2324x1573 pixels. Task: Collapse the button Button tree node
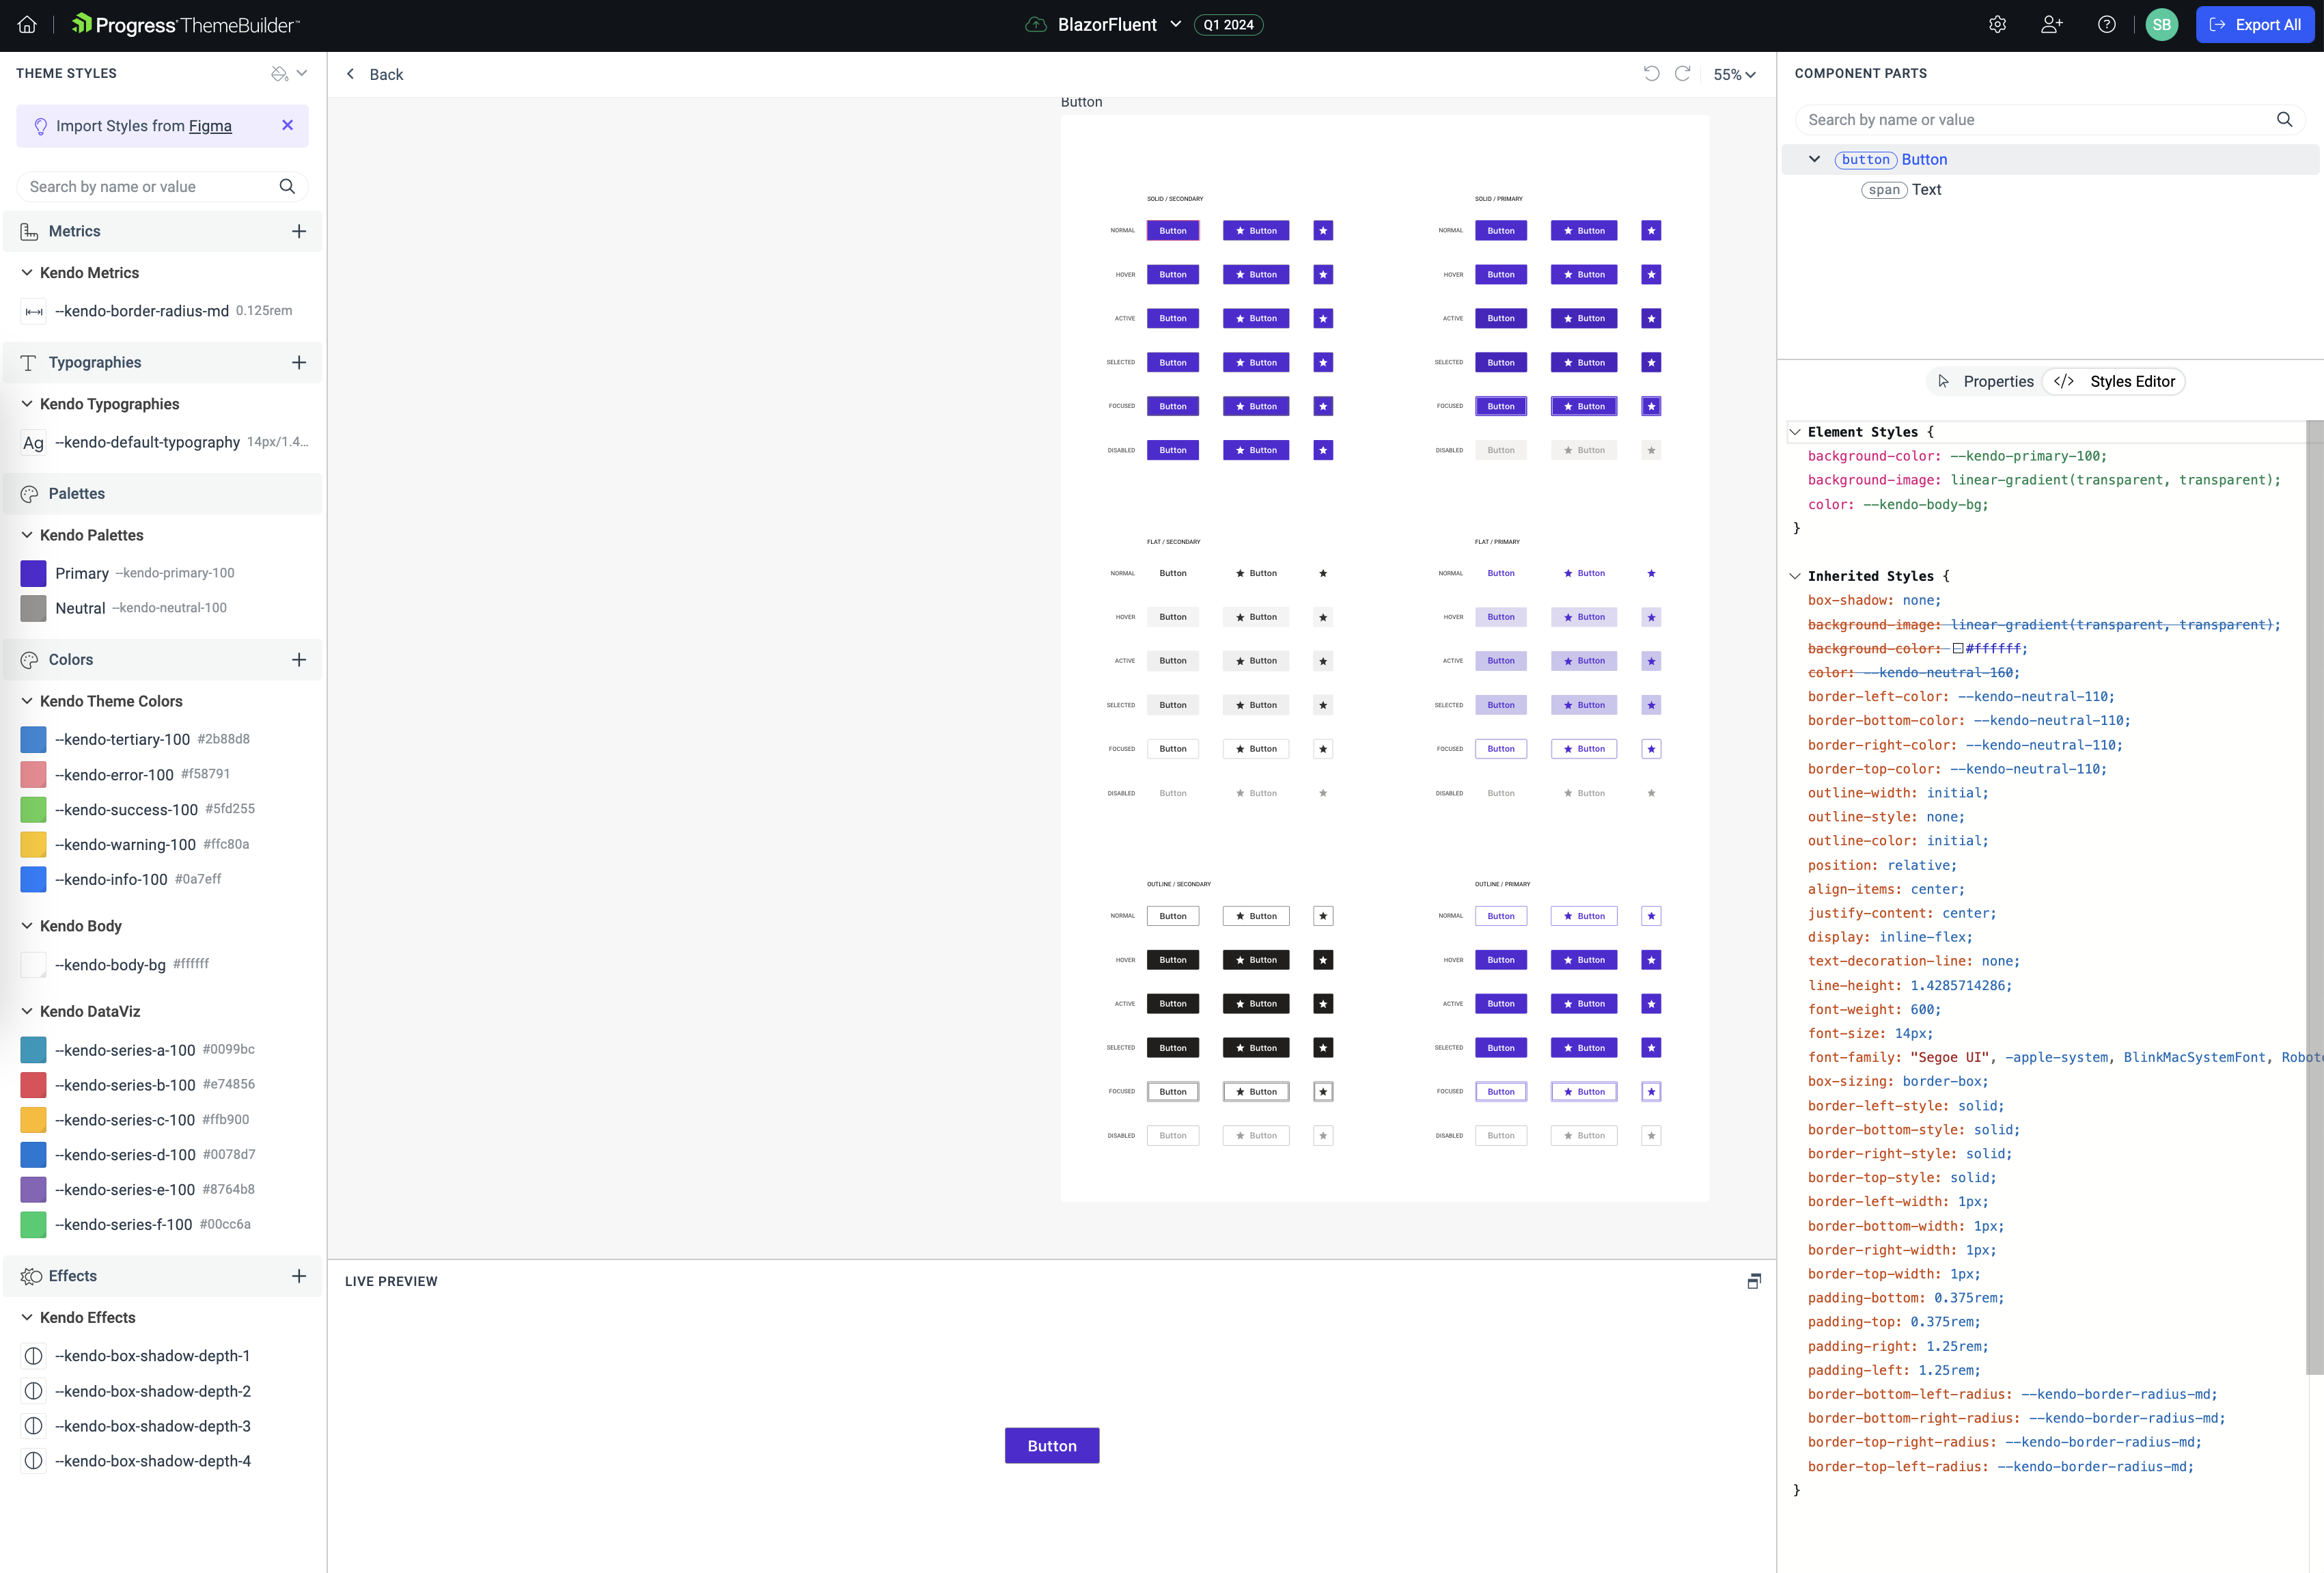[1814, 159]
